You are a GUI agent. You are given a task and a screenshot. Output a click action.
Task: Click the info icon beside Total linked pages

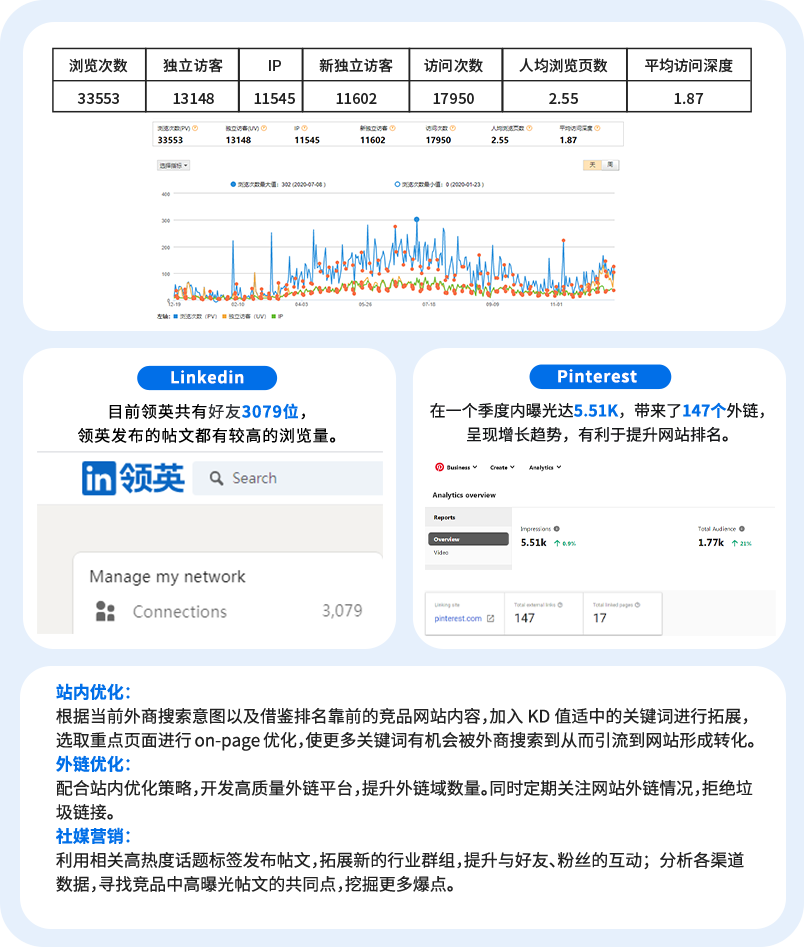[x=637, y=605]
